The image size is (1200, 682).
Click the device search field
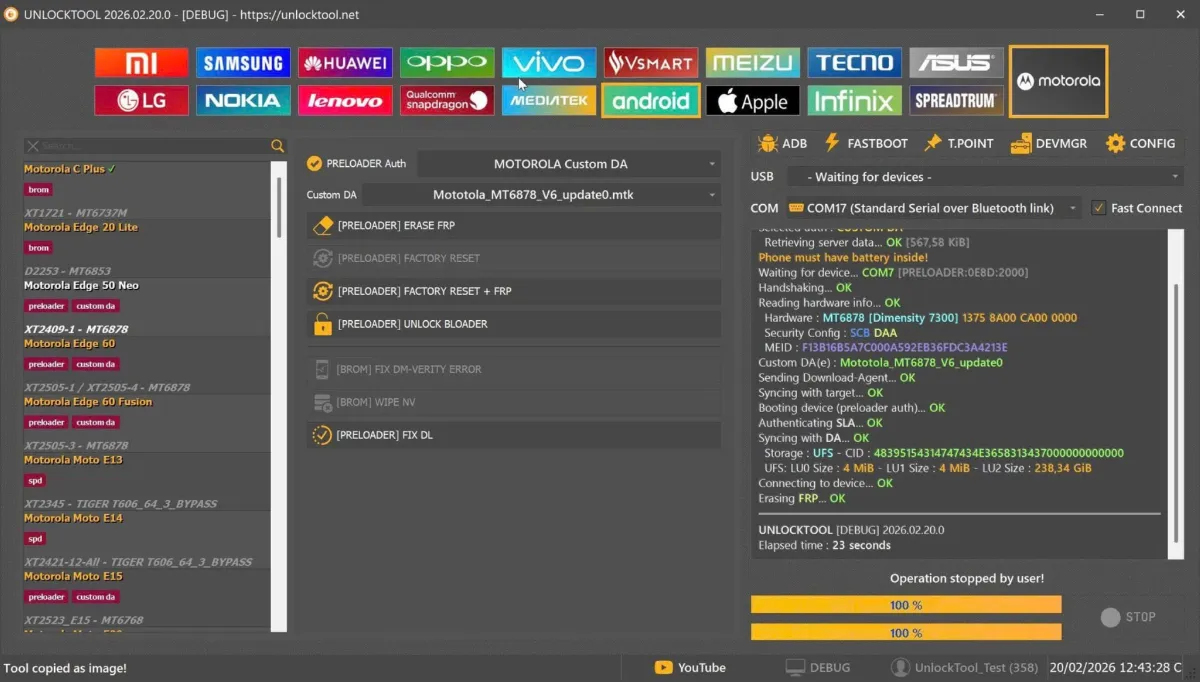coord(148,146)
